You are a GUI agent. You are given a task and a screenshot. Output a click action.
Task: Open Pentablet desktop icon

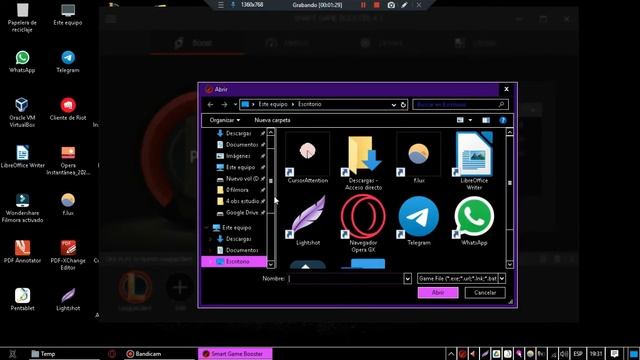click(22, 300)
